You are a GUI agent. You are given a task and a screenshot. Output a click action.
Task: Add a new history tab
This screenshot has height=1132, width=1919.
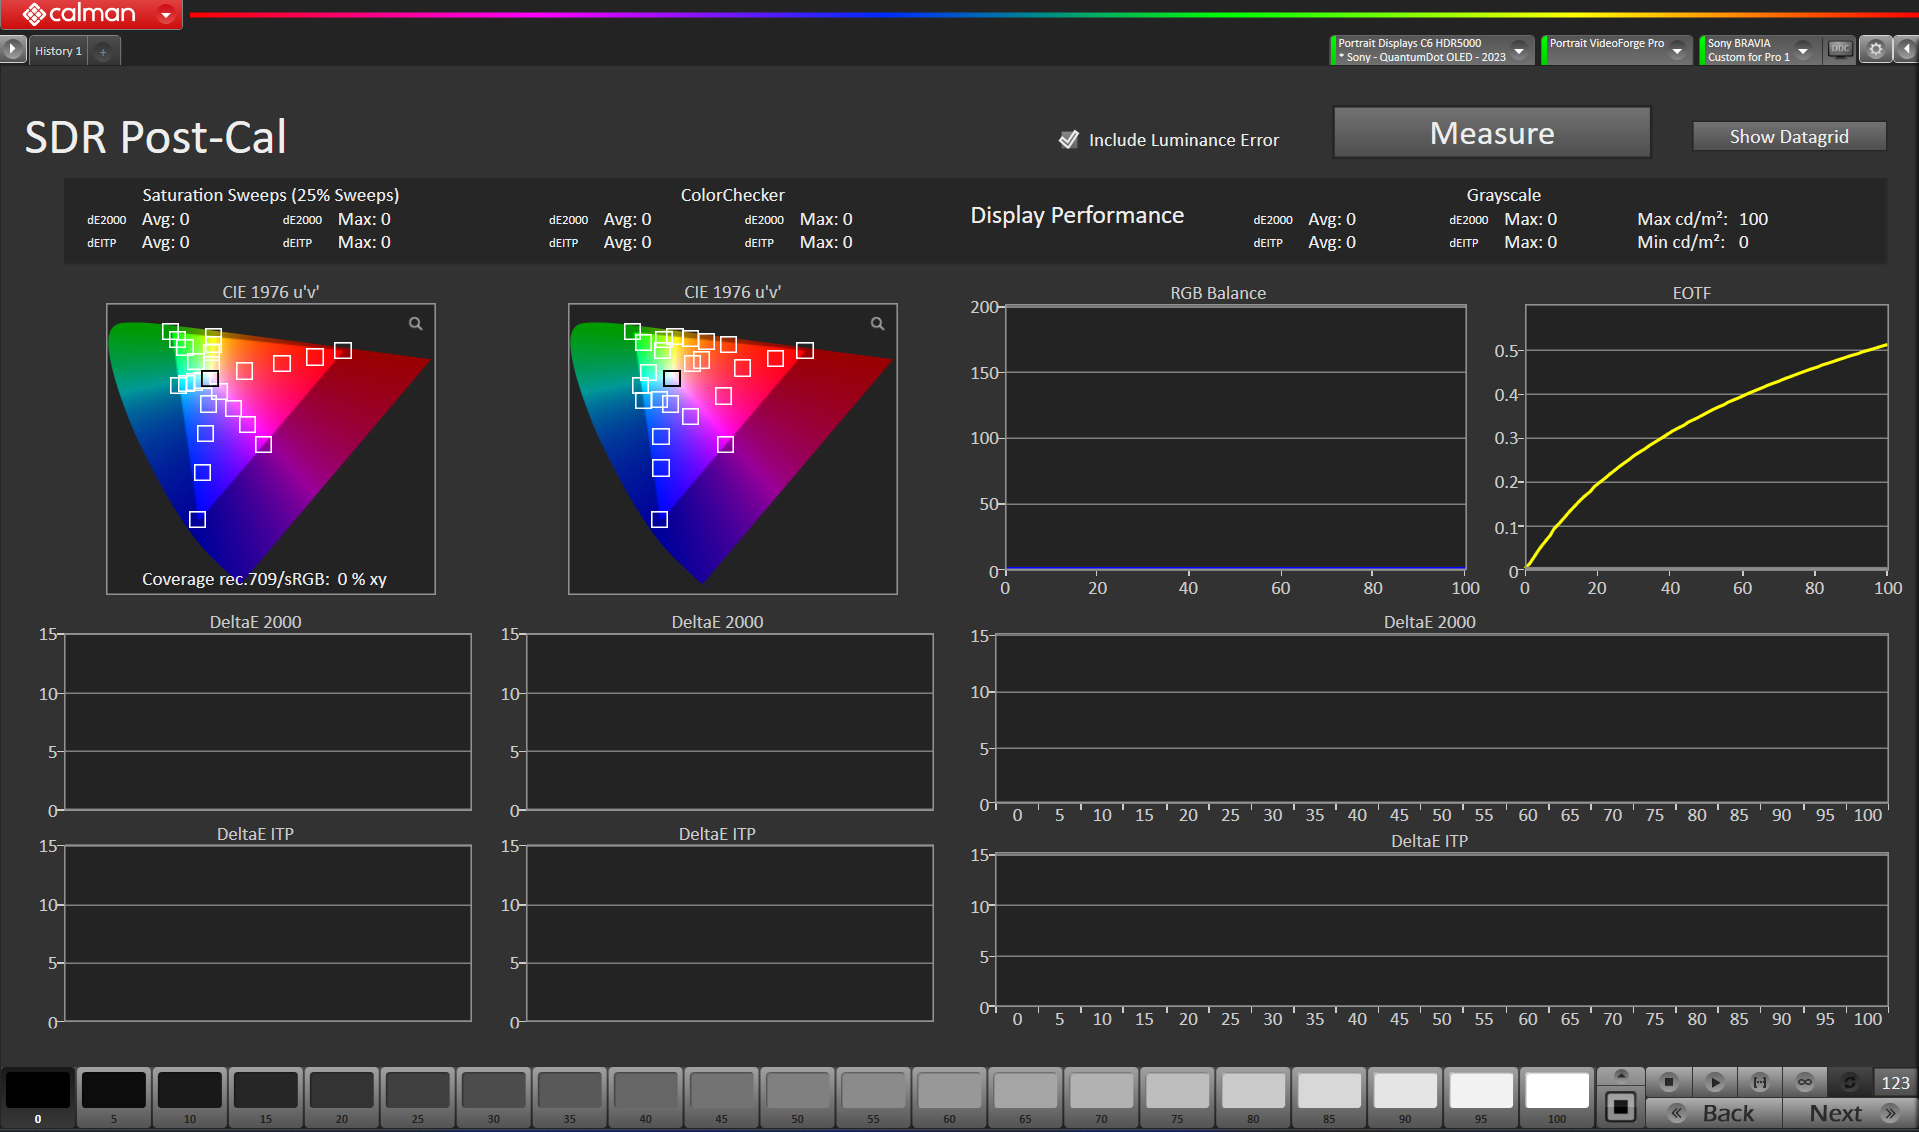click(103, 51)
